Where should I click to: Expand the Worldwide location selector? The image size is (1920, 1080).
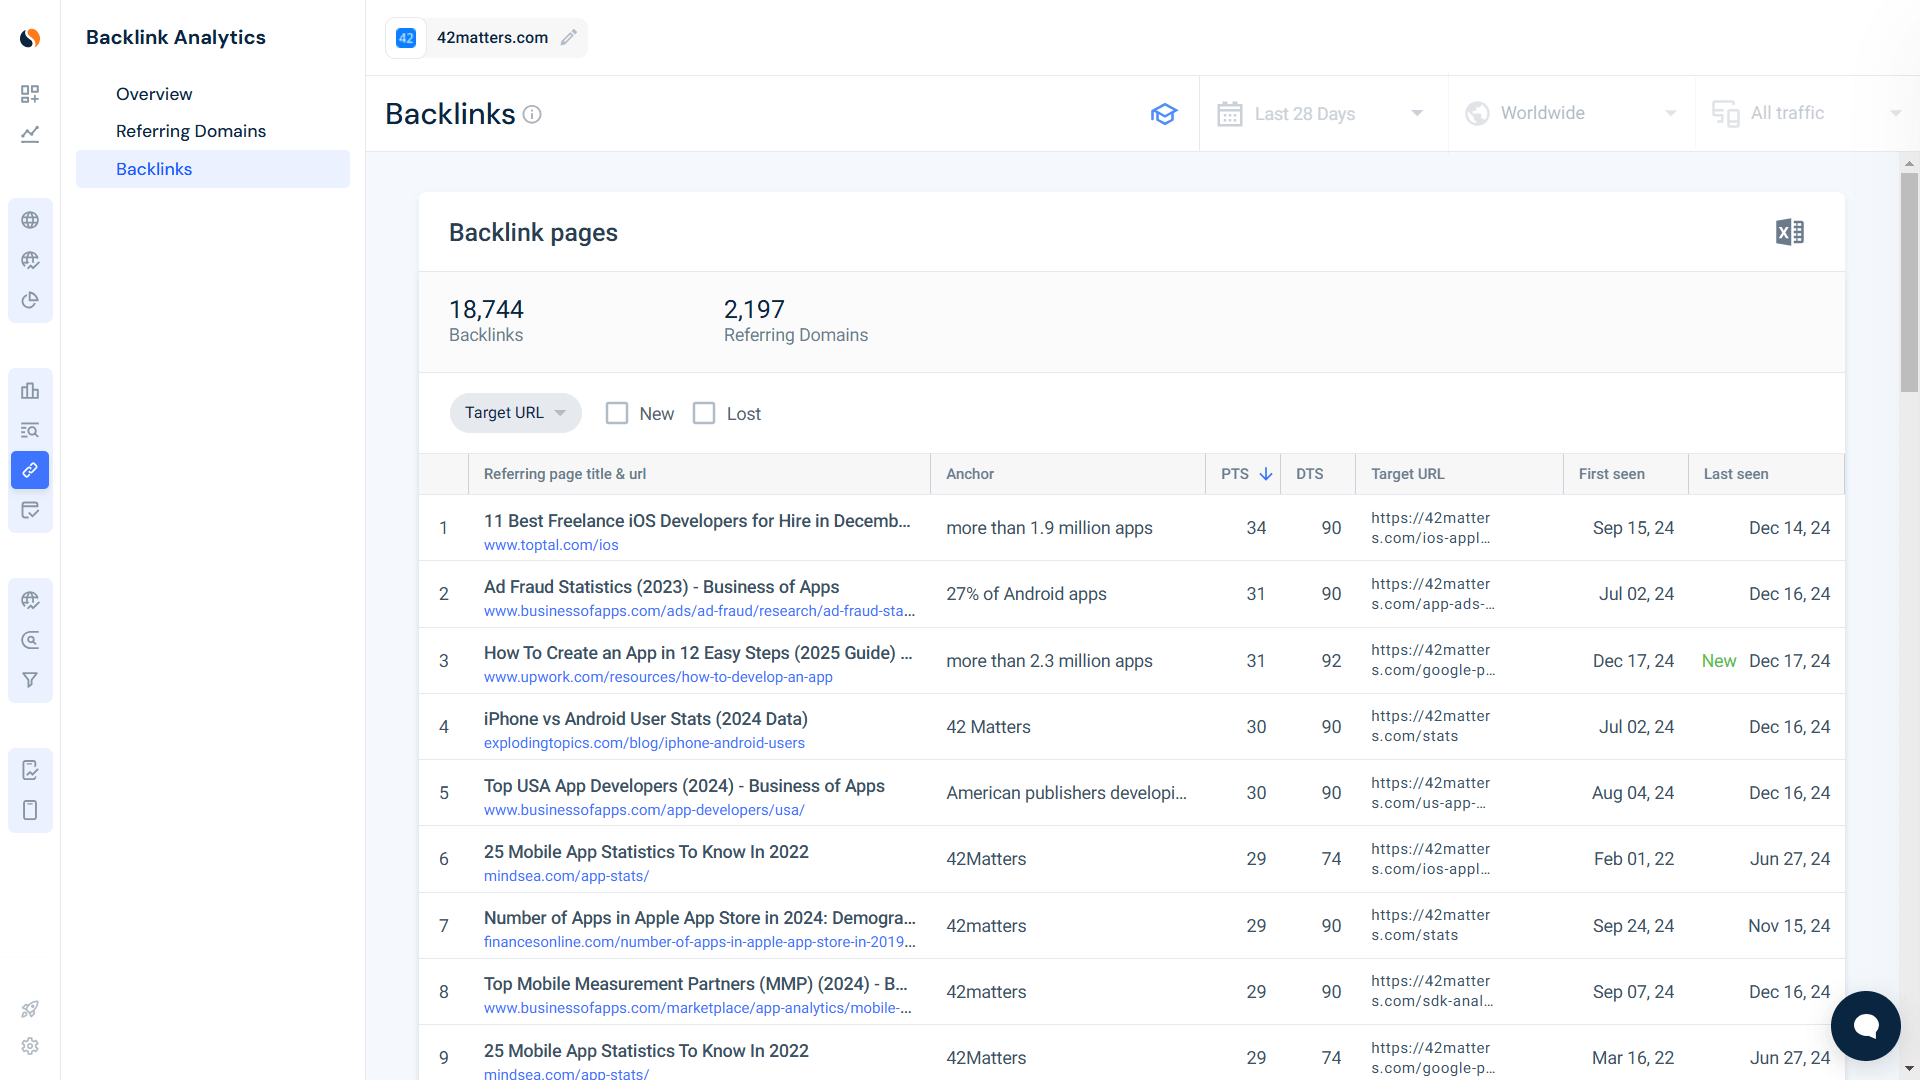click(1570, 113)
